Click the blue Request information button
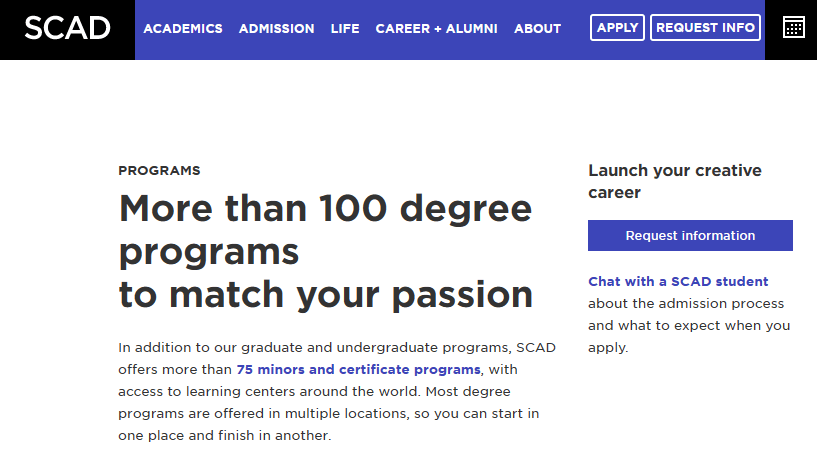This screenshot has height=468, width=817. click(690, 236)
